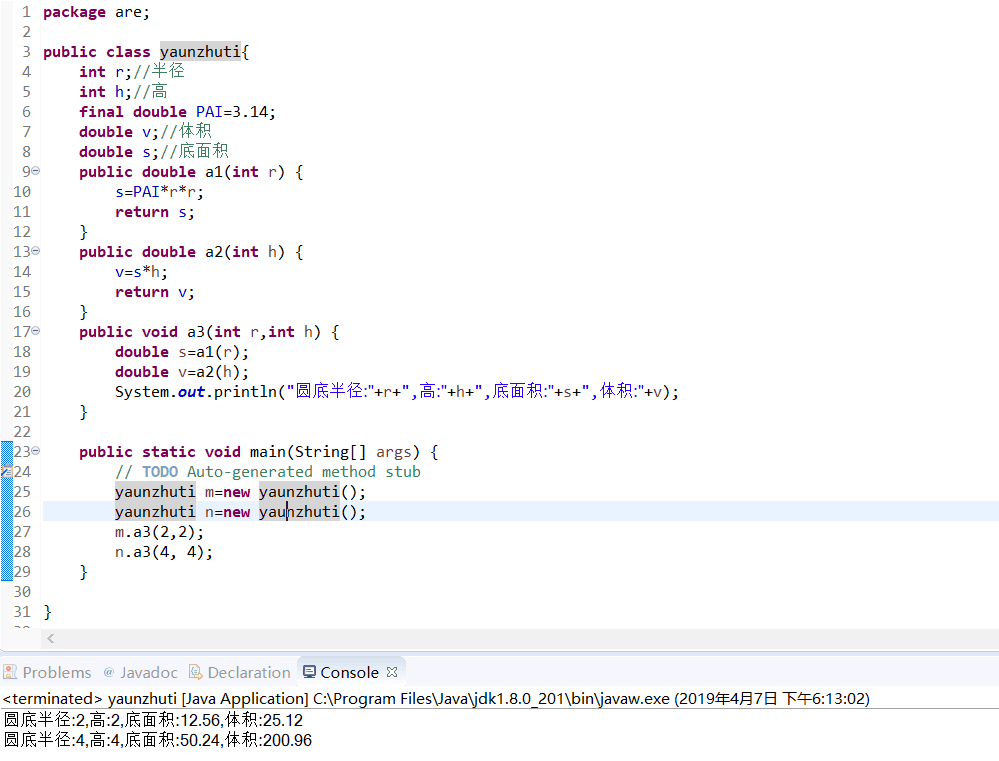Click console output line with 体积:200.96
This screenshot has width=999, height=761.
click(158, 740)
